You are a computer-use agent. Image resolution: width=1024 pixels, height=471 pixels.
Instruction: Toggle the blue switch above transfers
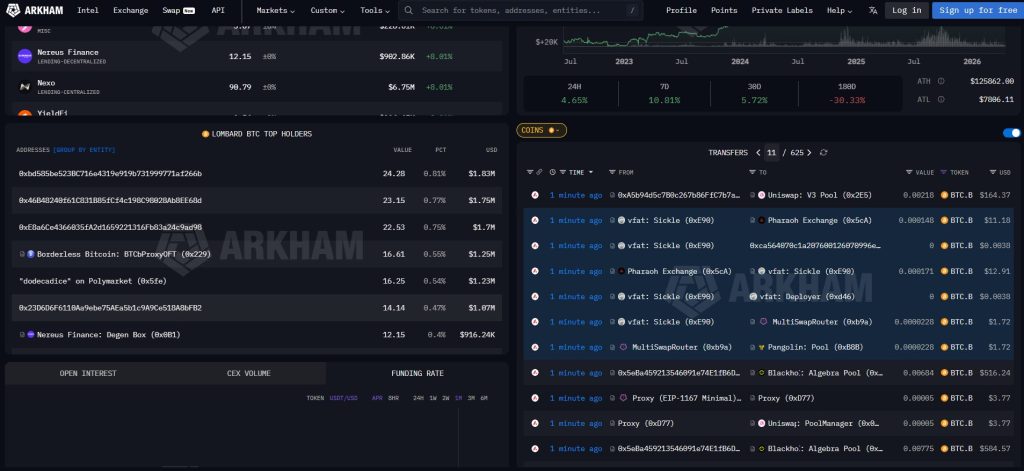click(x=1011, y=132)
